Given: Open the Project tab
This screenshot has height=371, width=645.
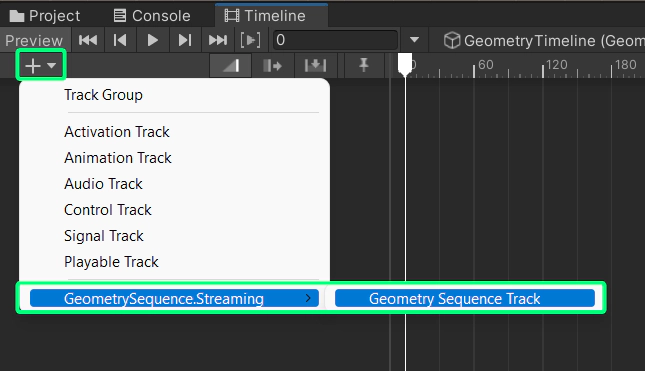Looking at the screenshot, I should point(44,16).
